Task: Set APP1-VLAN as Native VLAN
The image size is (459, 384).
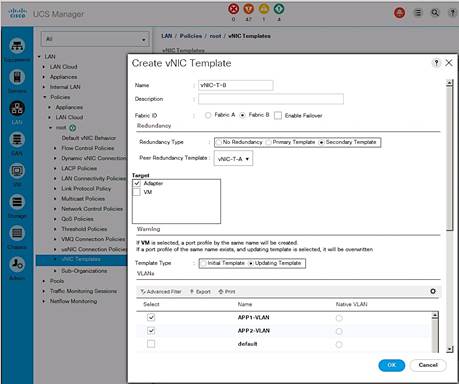Action: 339,318
